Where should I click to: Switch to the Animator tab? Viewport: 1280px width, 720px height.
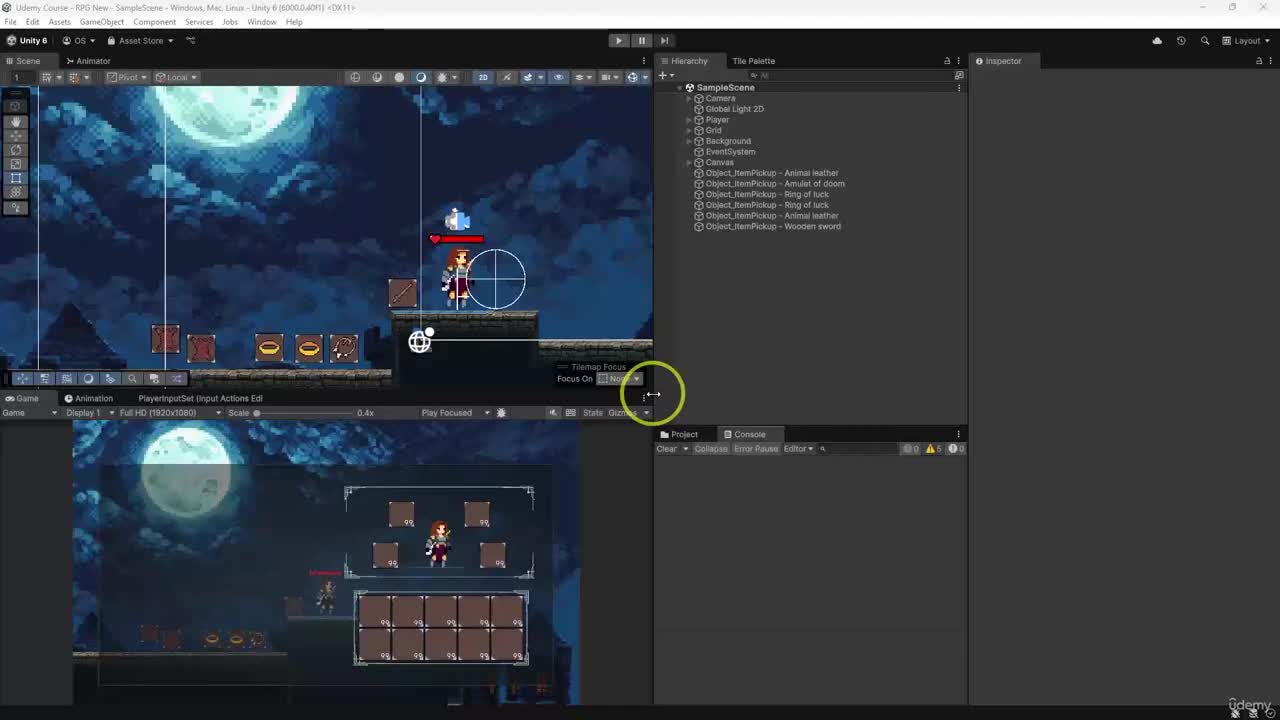[x=88, y=61]
